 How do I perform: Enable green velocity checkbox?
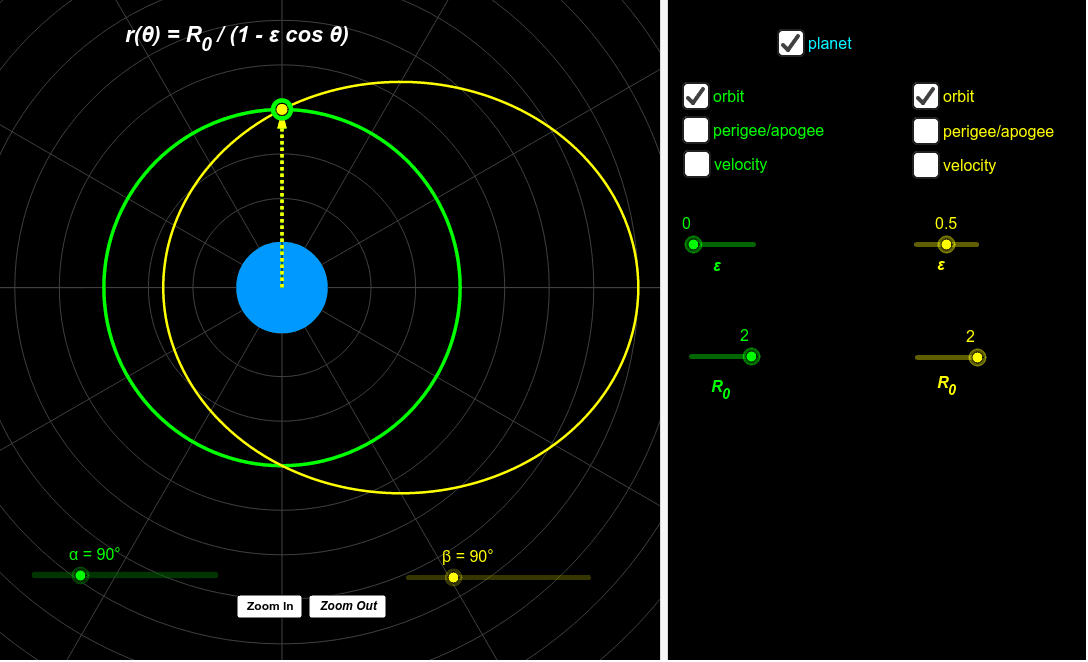[x=696, y=164]
